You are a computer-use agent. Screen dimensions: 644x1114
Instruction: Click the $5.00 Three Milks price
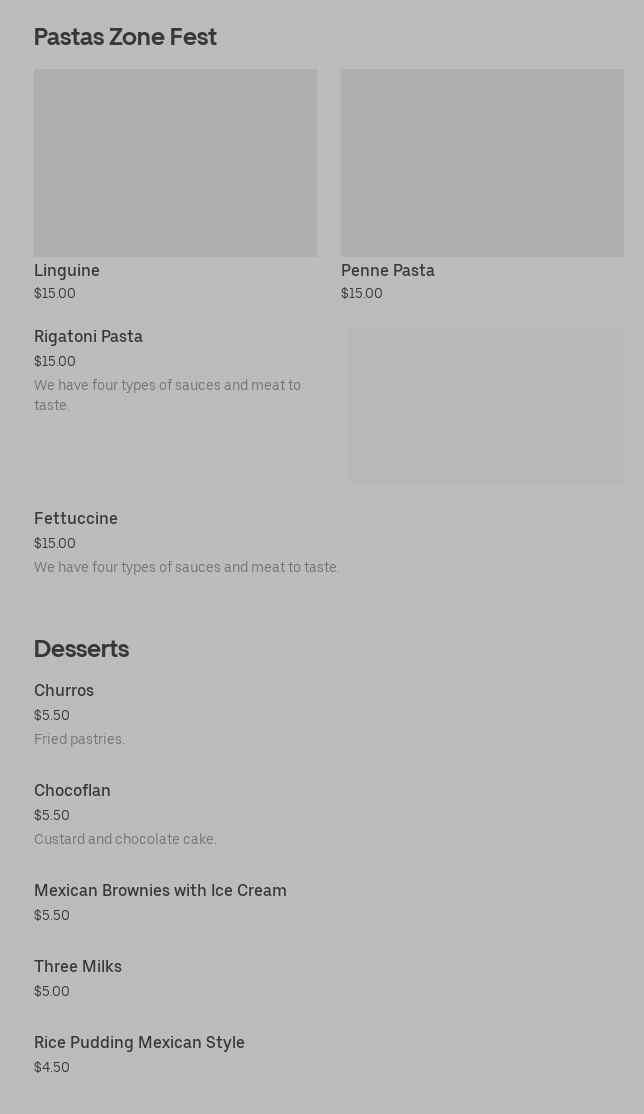click(52, 992)
